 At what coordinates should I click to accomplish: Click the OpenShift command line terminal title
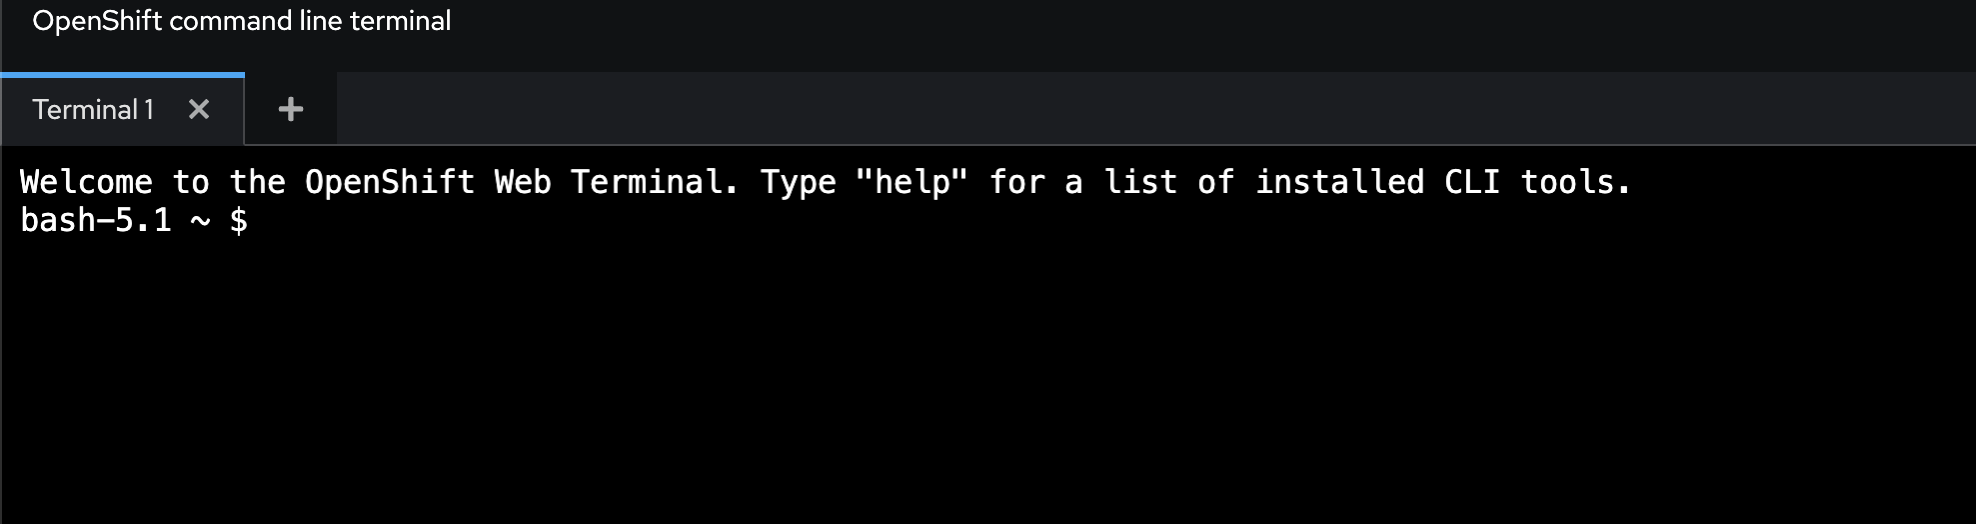pyautogui.click(x=241, y=21)
